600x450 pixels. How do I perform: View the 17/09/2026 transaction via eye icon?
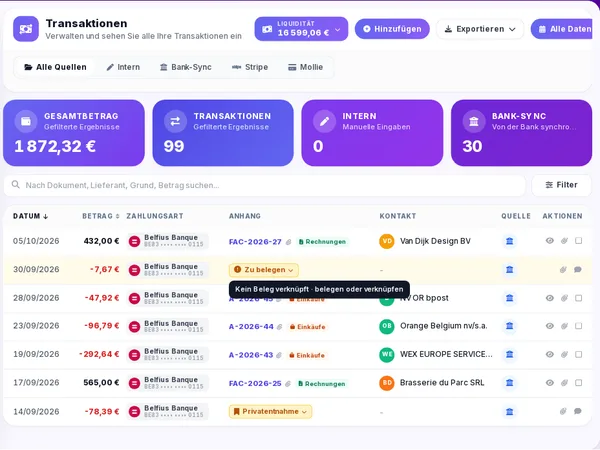pos(550,383)
